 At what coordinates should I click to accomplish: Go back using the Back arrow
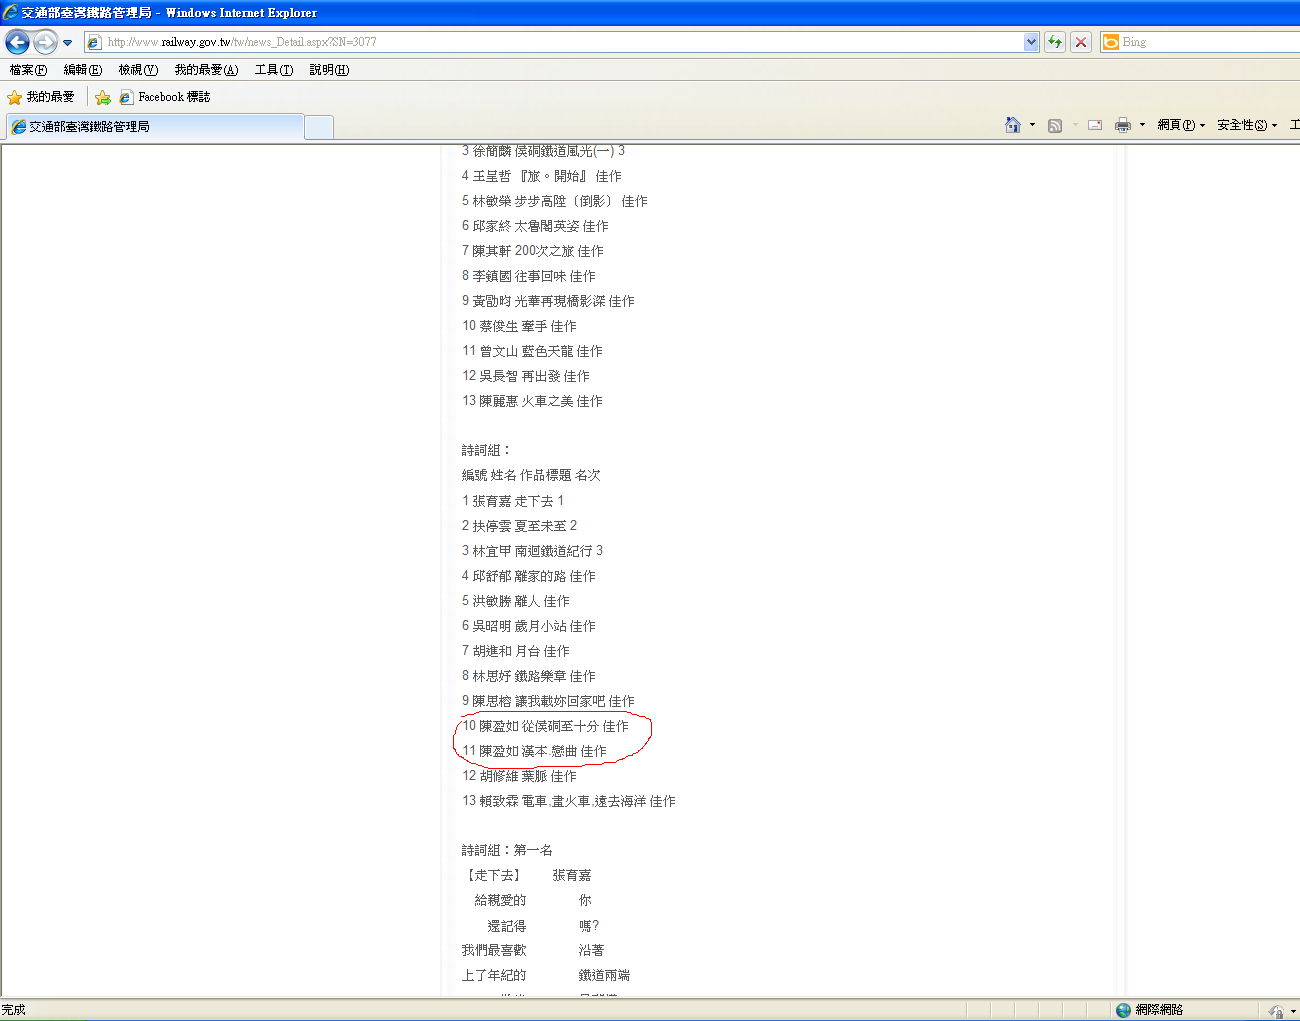coord(17,42)
